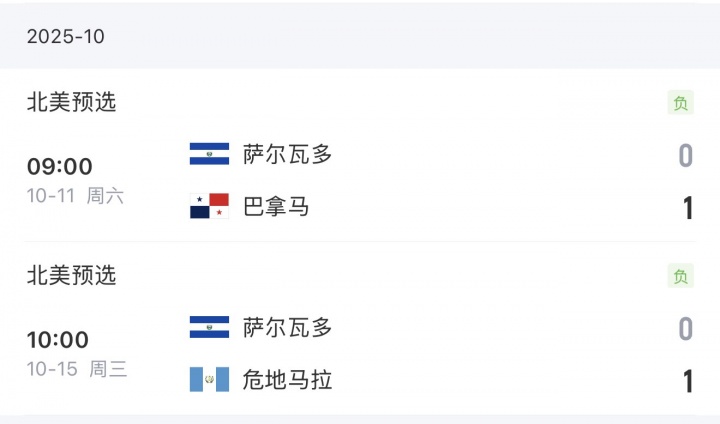Viewport: 720px width, 424px height.
Task: Select the date 10-15 周三
Action: [x=77, y=369]
